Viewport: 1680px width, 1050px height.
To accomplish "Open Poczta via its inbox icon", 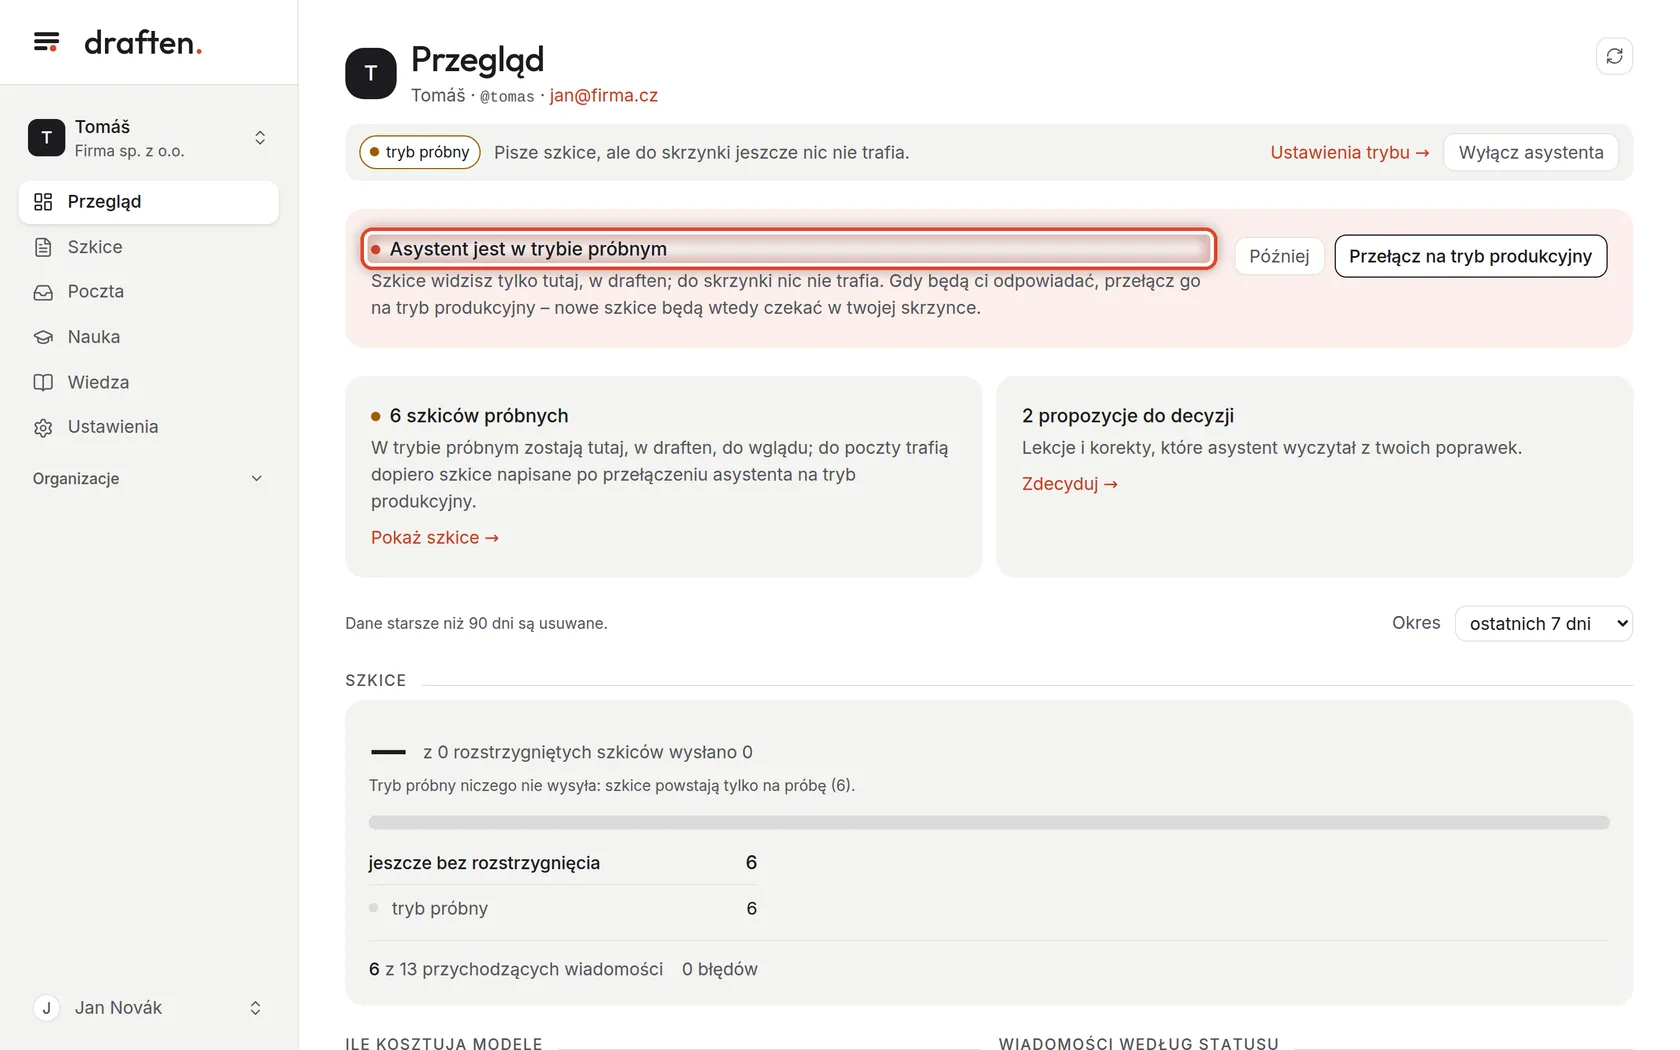I will (43, 292).
